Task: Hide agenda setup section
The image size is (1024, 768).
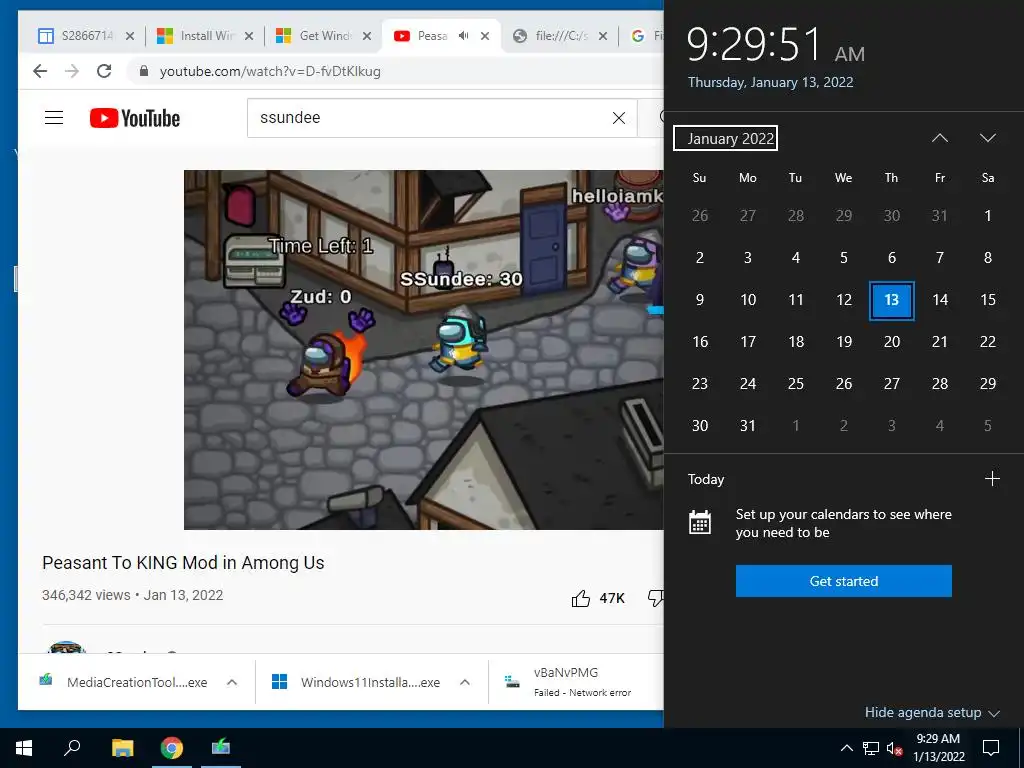Action: 931,712
